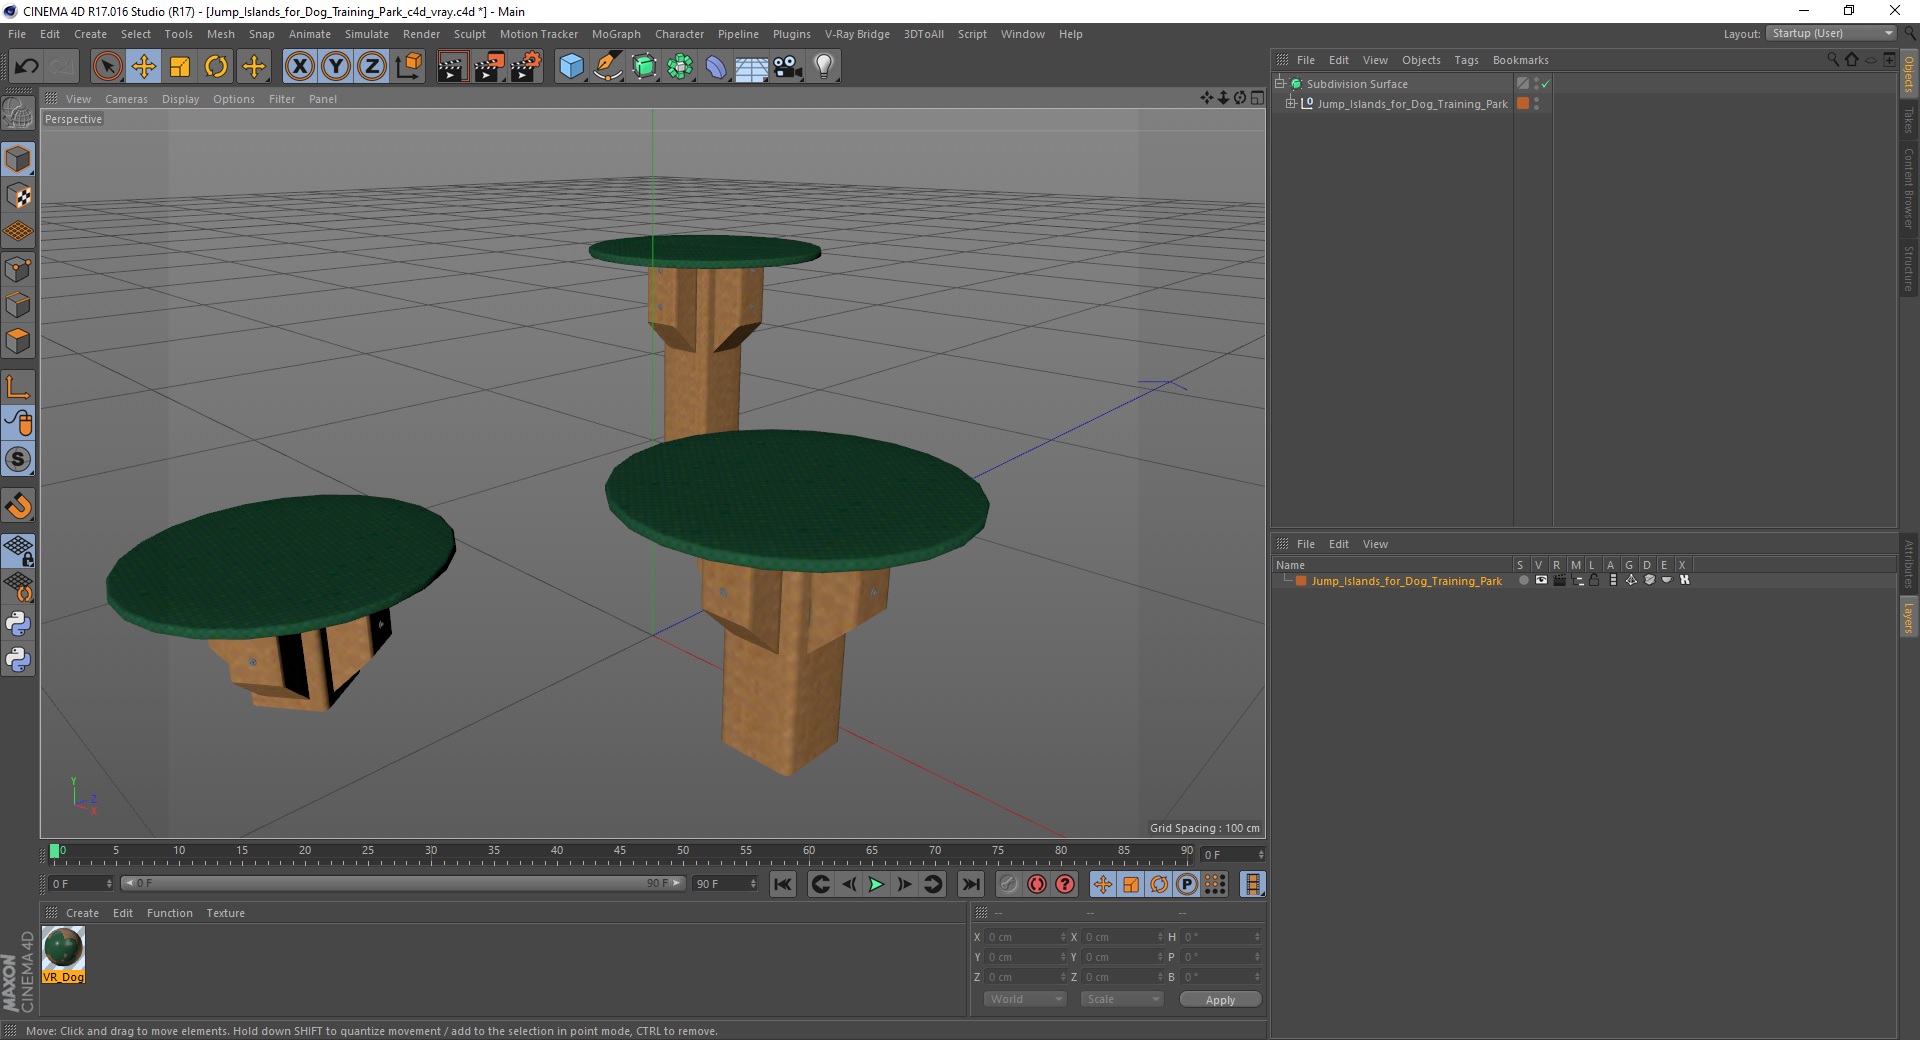Add a floor environment object
Image resolution: width=1920 pixels, height=1040 pixels.
coord(751,67)
